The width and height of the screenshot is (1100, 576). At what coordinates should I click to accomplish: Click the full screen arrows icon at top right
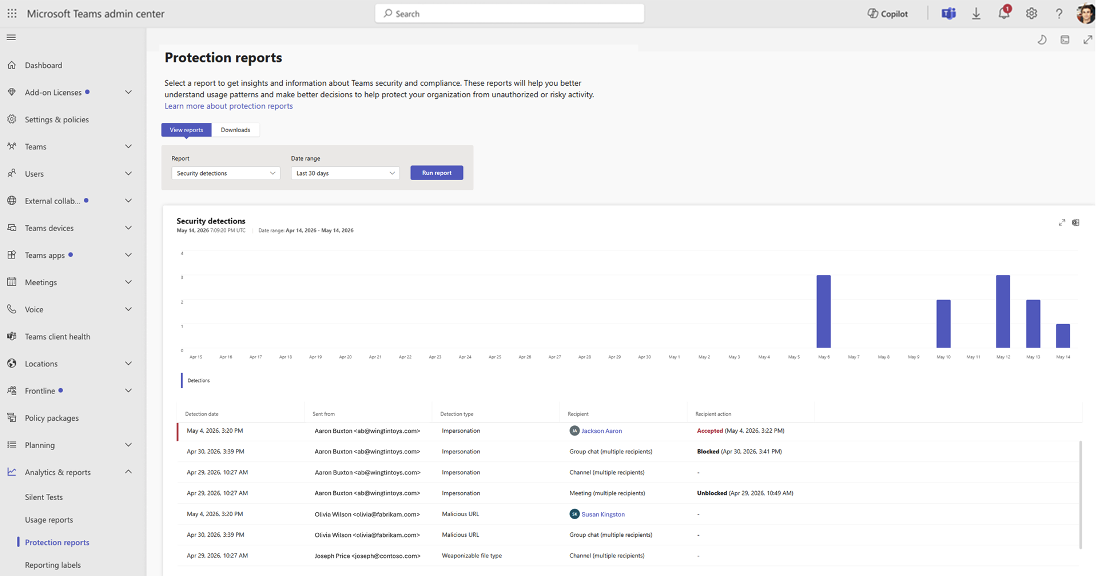click(1087, 40)
